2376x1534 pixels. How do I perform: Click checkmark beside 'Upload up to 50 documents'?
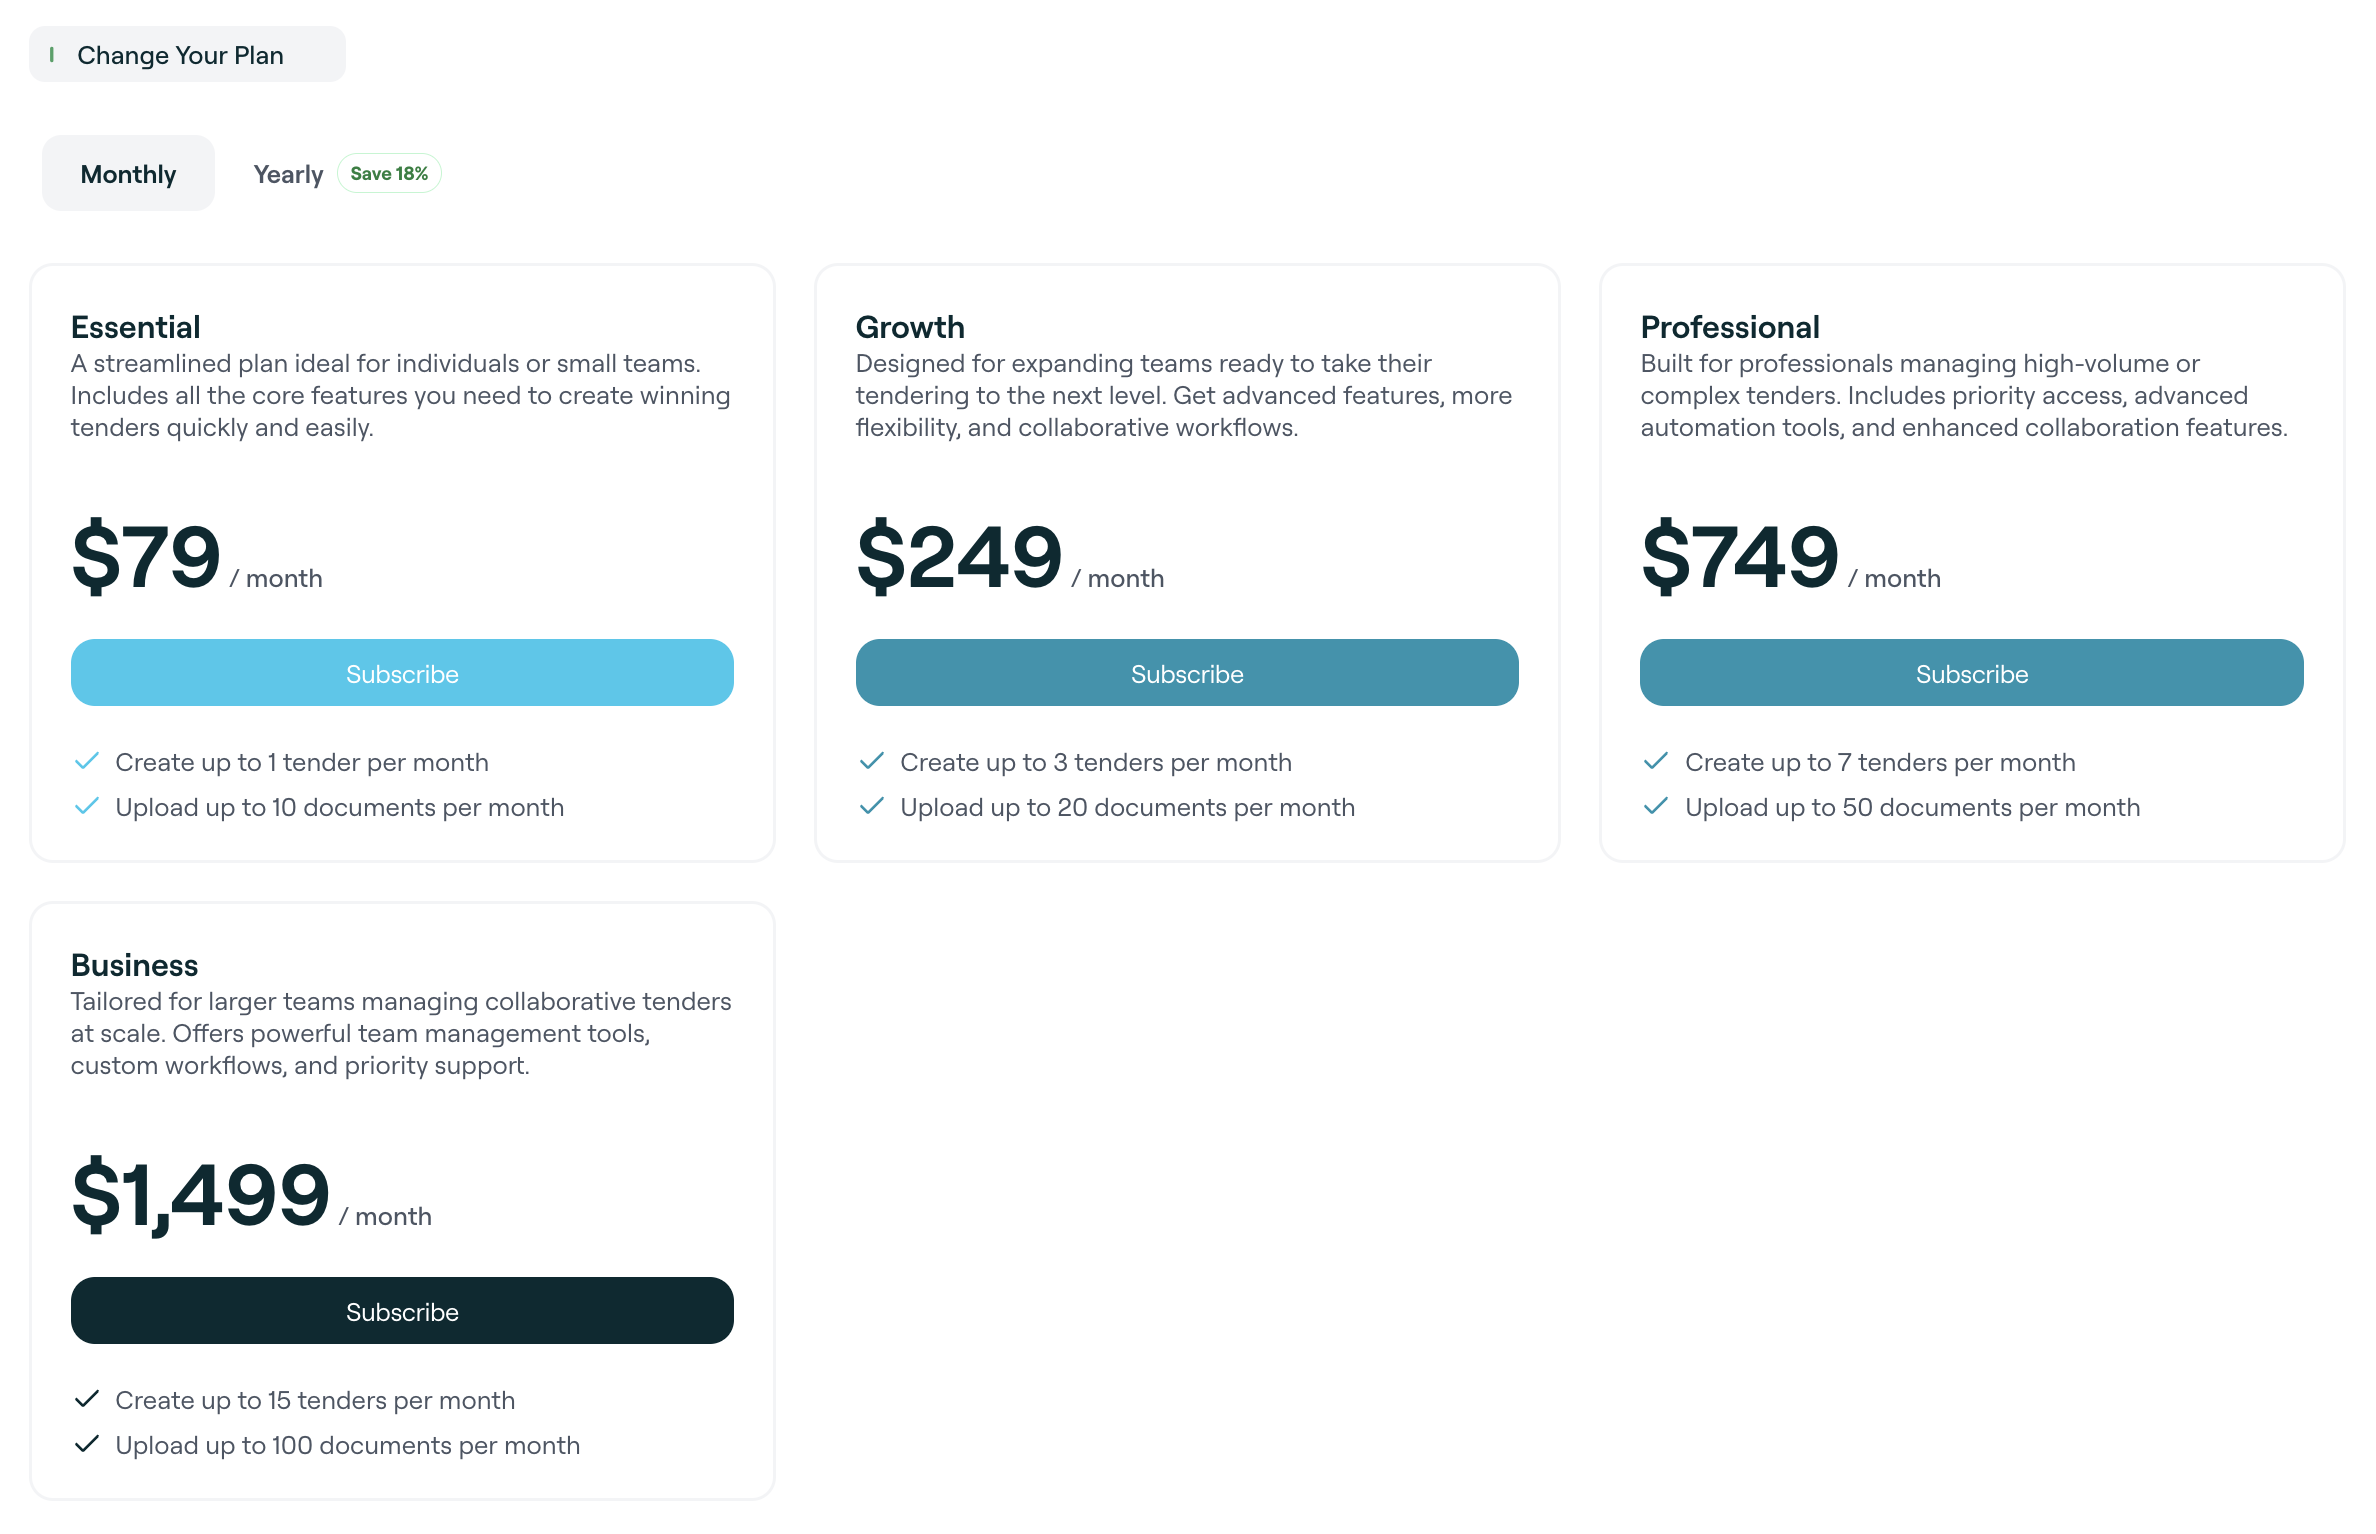(x=1656, y=806)
